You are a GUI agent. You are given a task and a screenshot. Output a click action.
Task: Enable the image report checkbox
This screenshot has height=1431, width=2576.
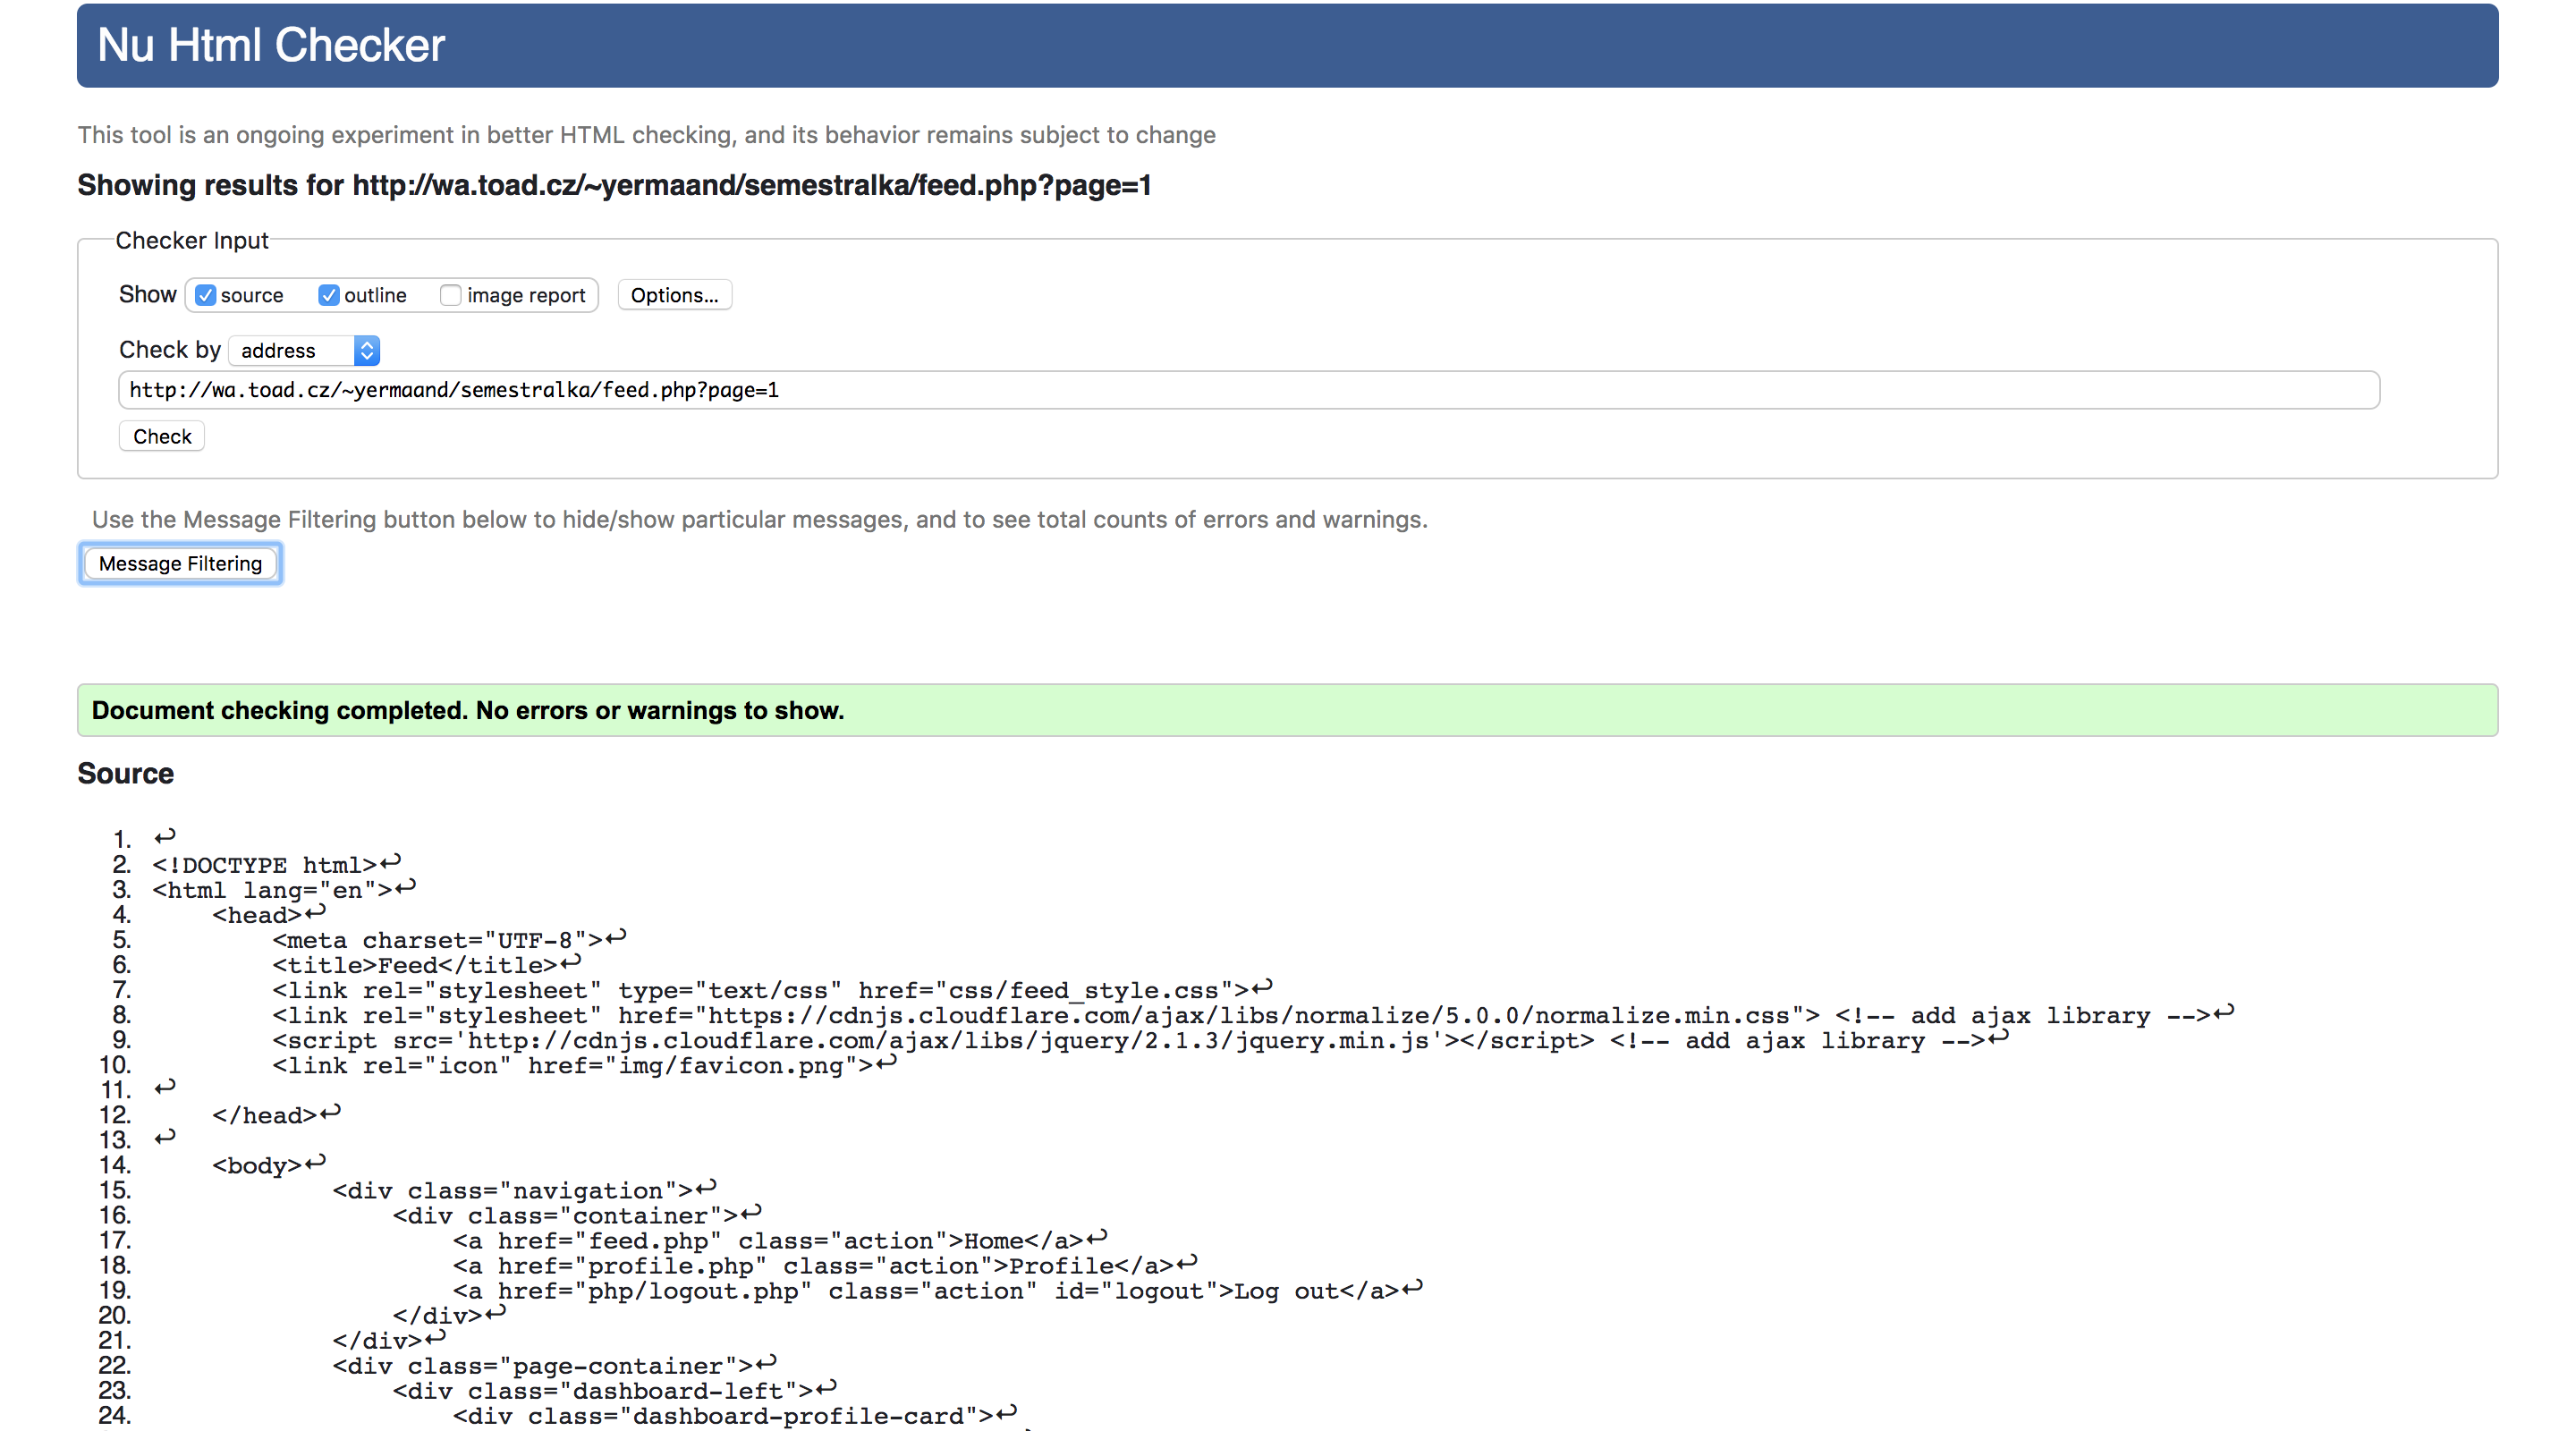pyautogui.click(x=451, y=295)
